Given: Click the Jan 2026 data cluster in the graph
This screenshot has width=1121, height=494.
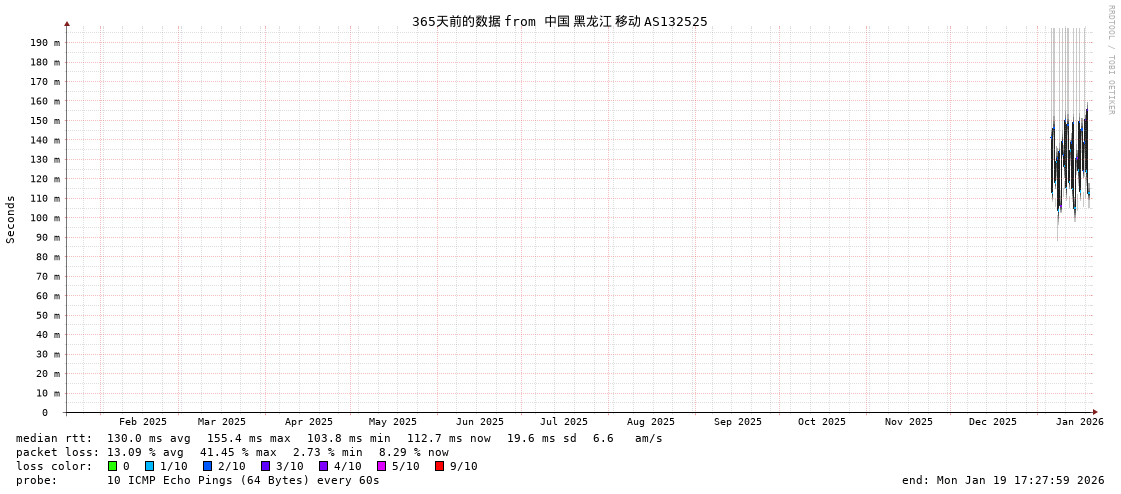Looking at the screenshot, I should tap(1070, 160).
